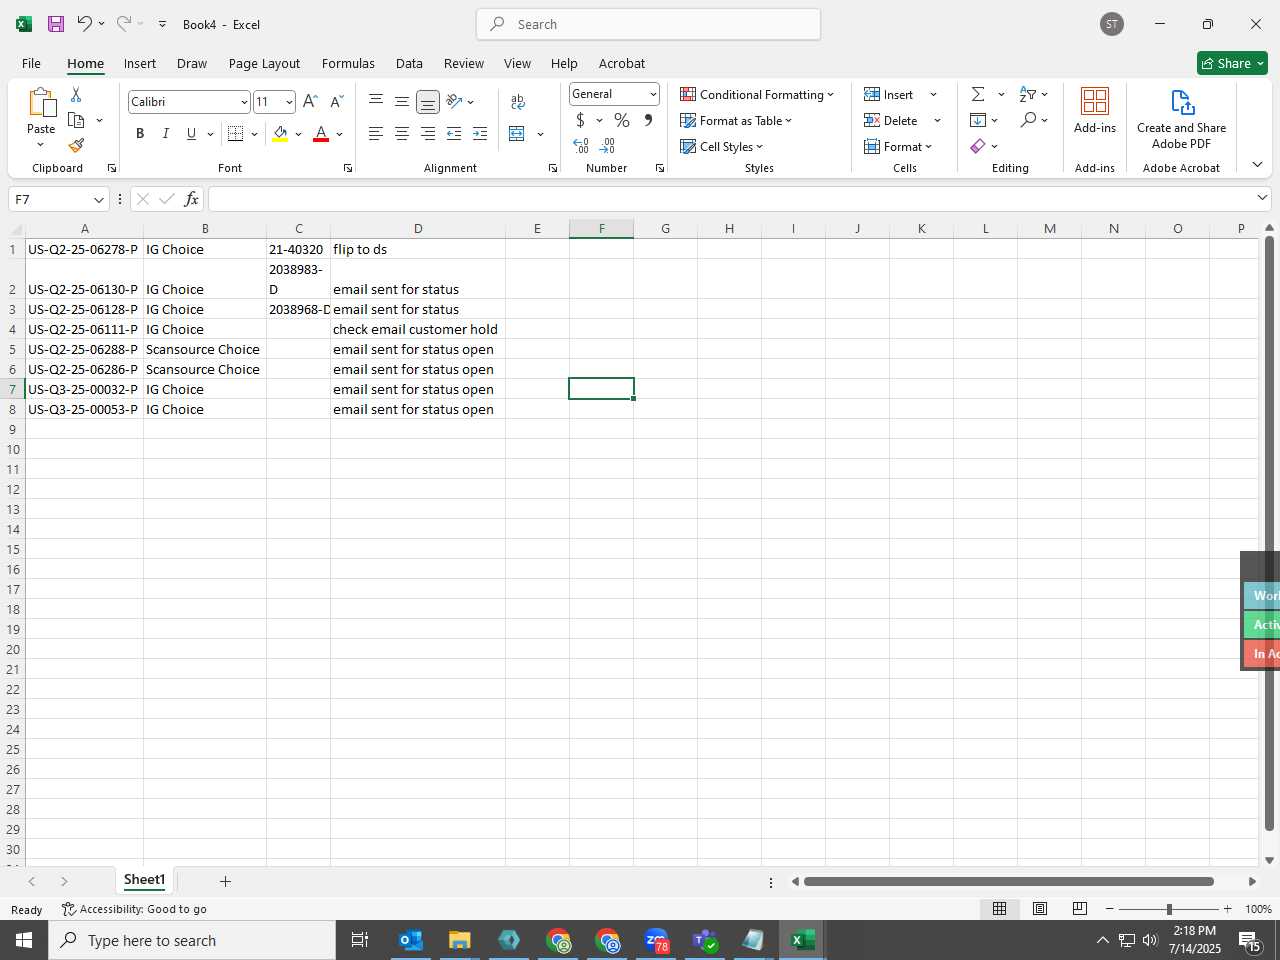Image resolution: width=1280 pixels, height=960 pixels.
Task: Apply the yellow Fill Color swatch
Action: tap(280, 134)
